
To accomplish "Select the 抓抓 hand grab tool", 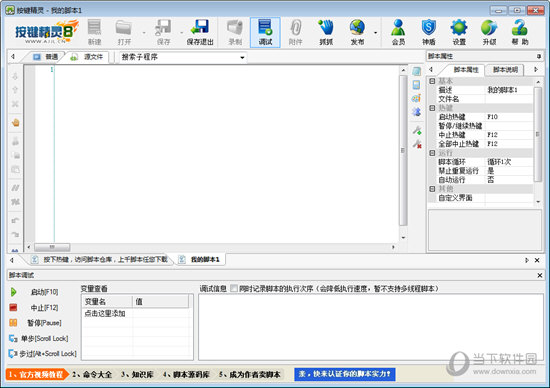I will (326, 32).
